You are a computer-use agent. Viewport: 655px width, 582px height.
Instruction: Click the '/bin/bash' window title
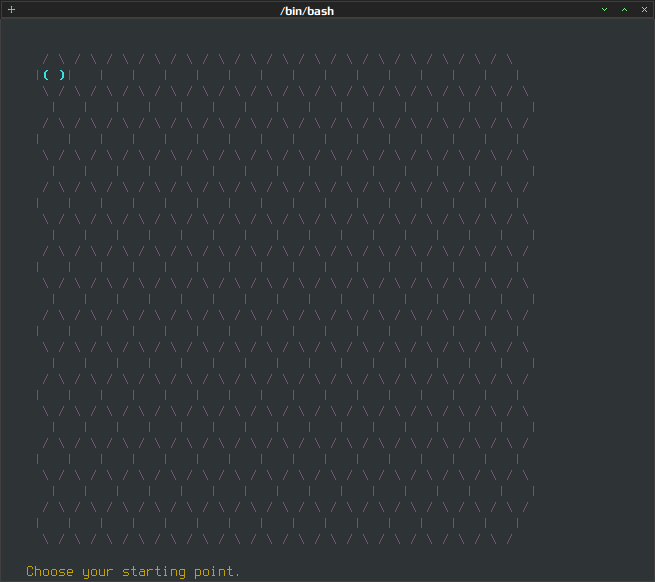point(307,11)
